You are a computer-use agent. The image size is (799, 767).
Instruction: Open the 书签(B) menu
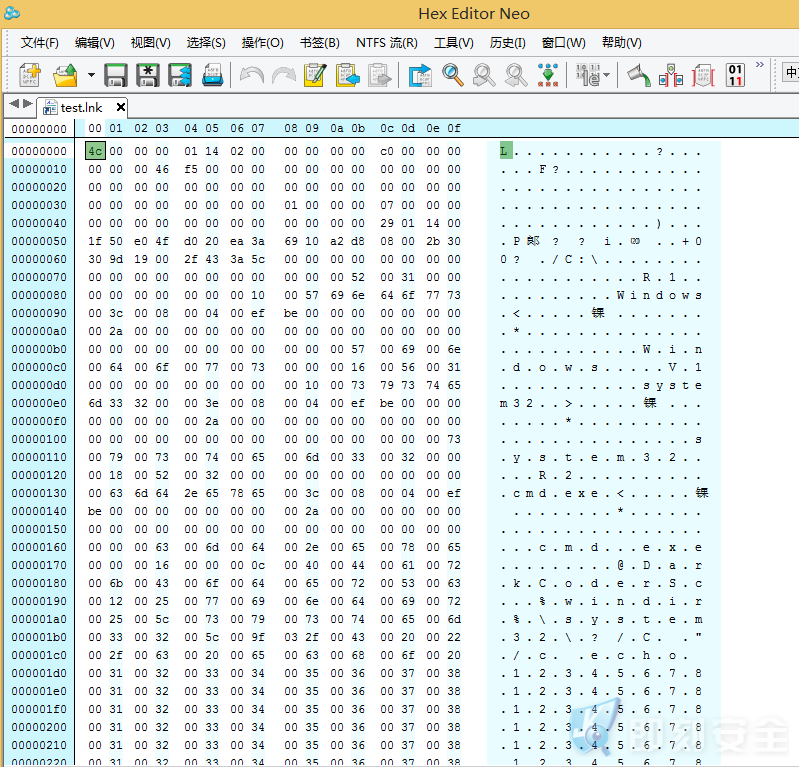319,43
